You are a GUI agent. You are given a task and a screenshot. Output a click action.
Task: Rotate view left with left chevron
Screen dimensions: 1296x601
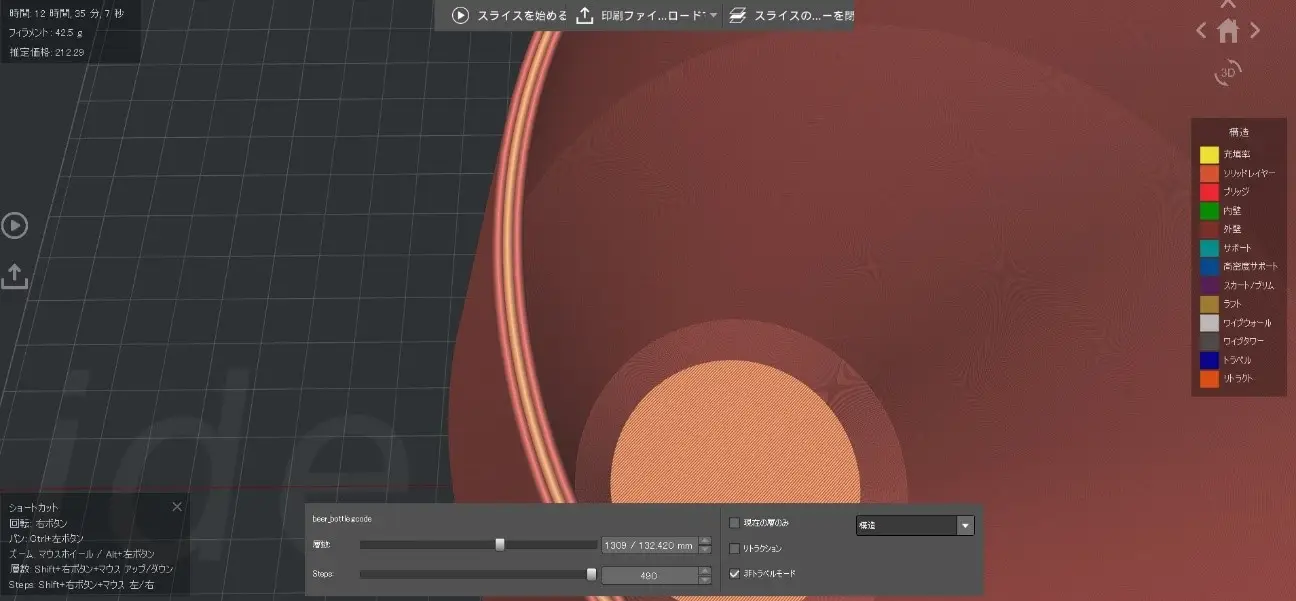1201,31
